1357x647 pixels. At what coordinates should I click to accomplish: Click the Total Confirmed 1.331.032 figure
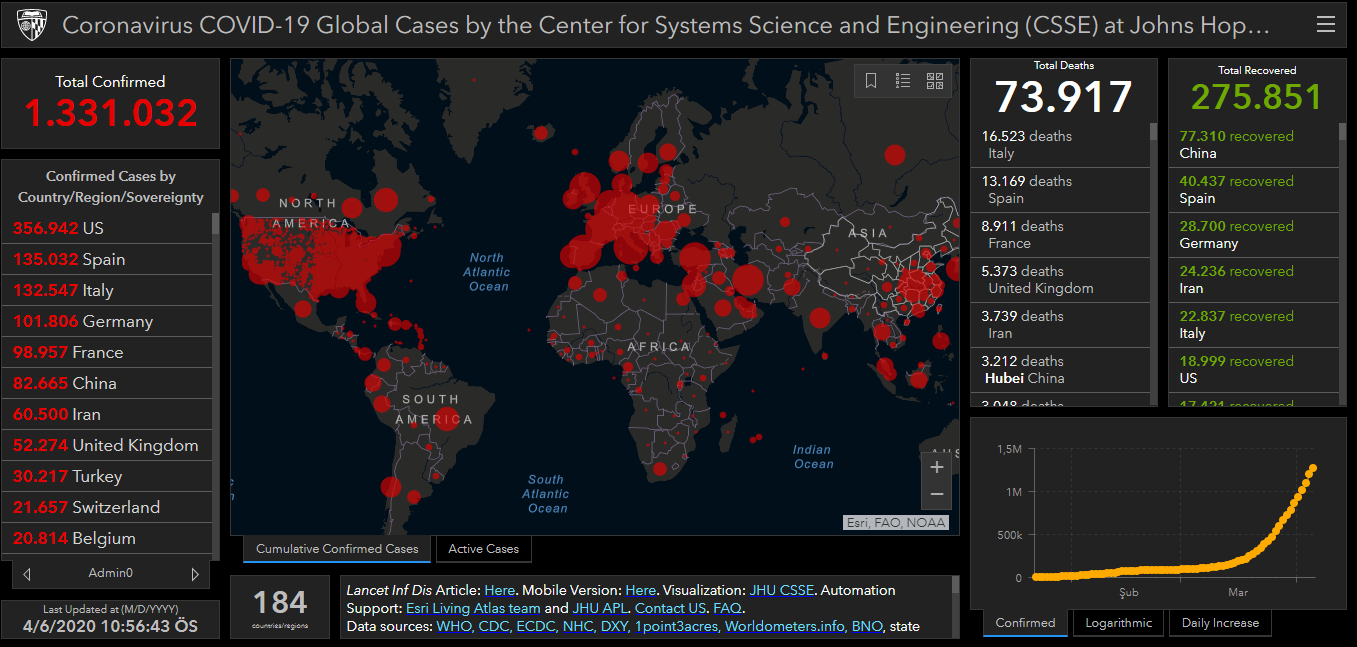coord(111,113)
